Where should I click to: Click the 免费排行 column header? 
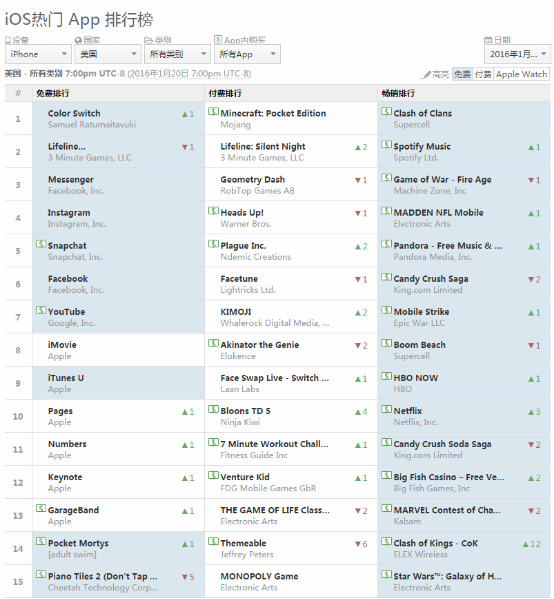pos(53,93)
